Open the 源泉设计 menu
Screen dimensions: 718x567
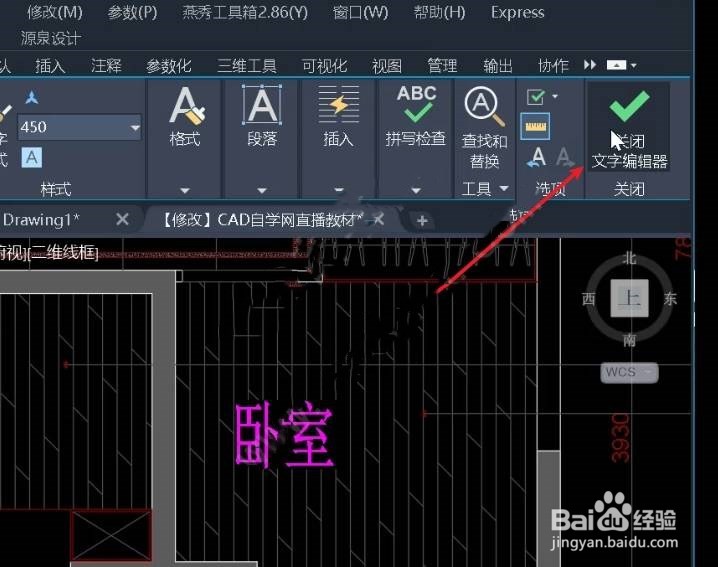(50, 38)
